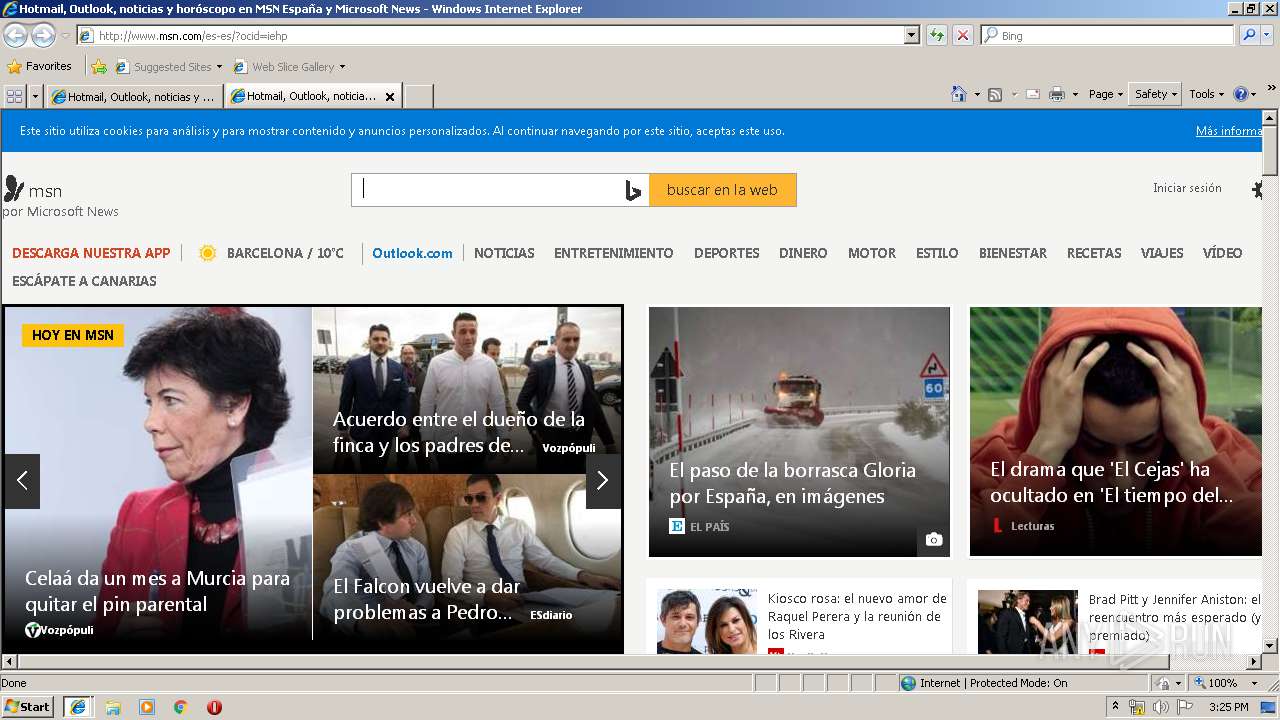Expand address bar URL history dropdown
Screen dimensions: 1280x720
(911, 35)
